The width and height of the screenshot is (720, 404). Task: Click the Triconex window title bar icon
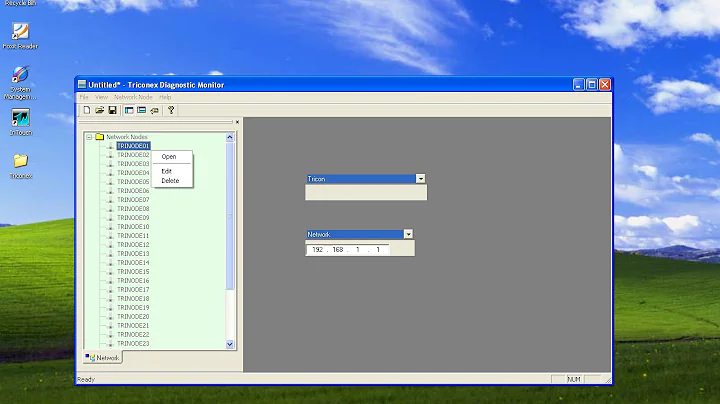click(x=82, y=84)
